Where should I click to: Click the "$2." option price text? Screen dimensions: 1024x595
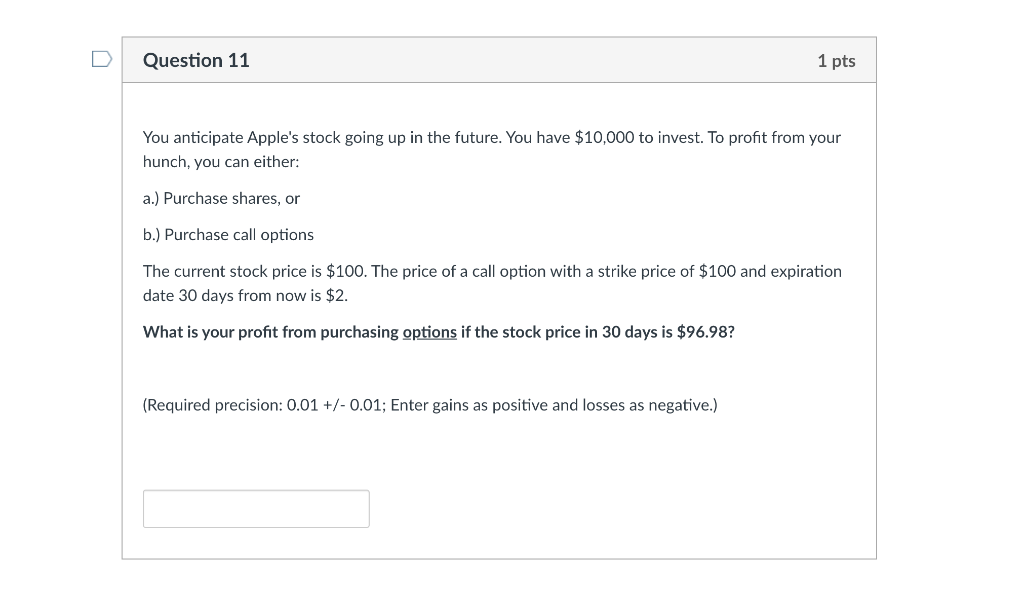pyautogui.click(x=337, y=296)
